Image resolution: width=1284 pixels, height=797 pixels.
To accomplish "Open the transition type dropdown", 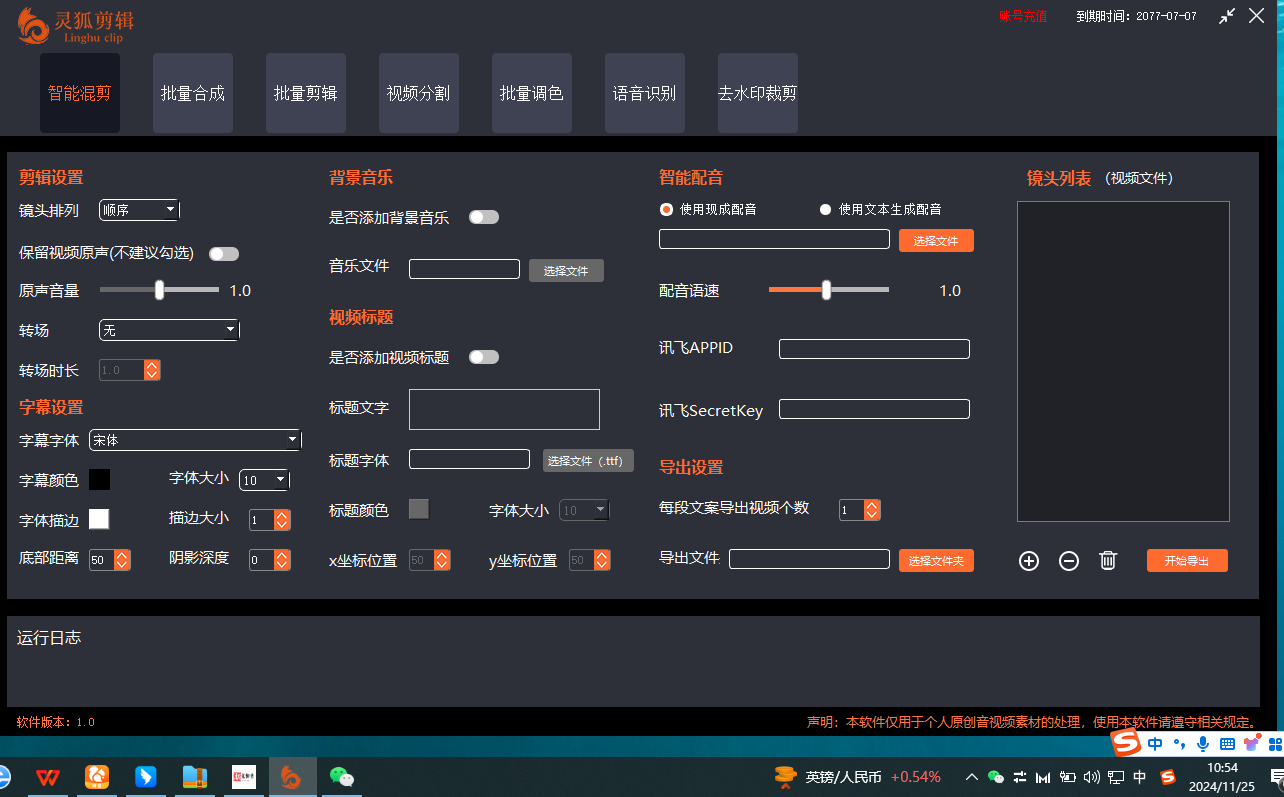I will click(x=169, y=330).
